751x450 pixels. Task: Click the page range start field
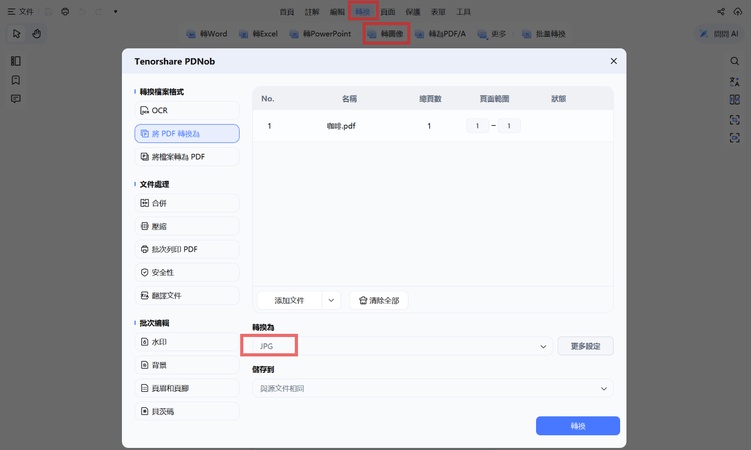(x=477, y=126)
